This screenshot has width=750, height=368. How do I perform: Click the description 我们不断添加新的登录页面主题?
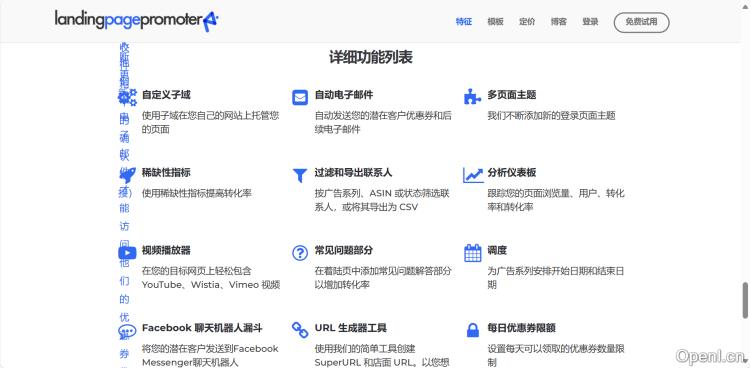(551, 115)
